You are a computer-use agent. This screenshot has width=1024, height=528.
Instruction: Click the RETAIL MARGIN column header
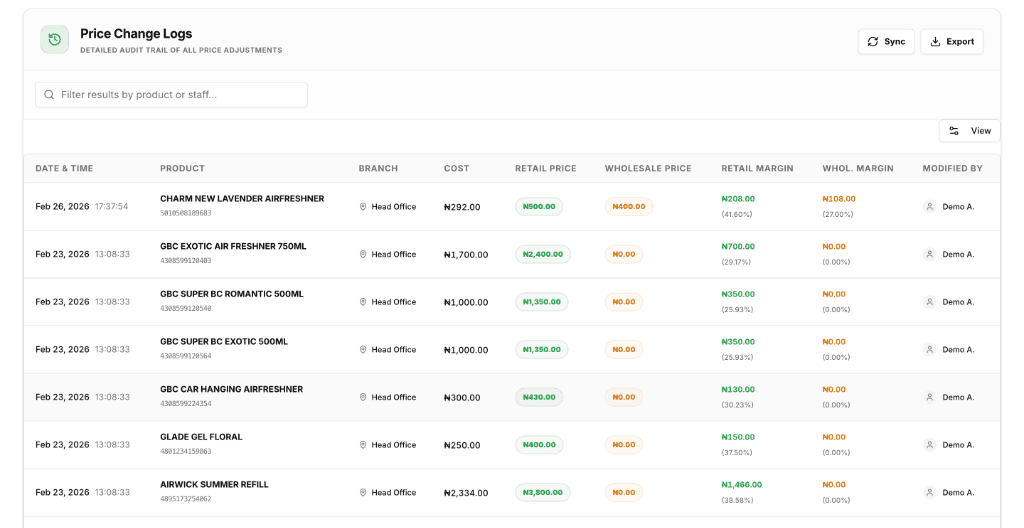(757, 169)
